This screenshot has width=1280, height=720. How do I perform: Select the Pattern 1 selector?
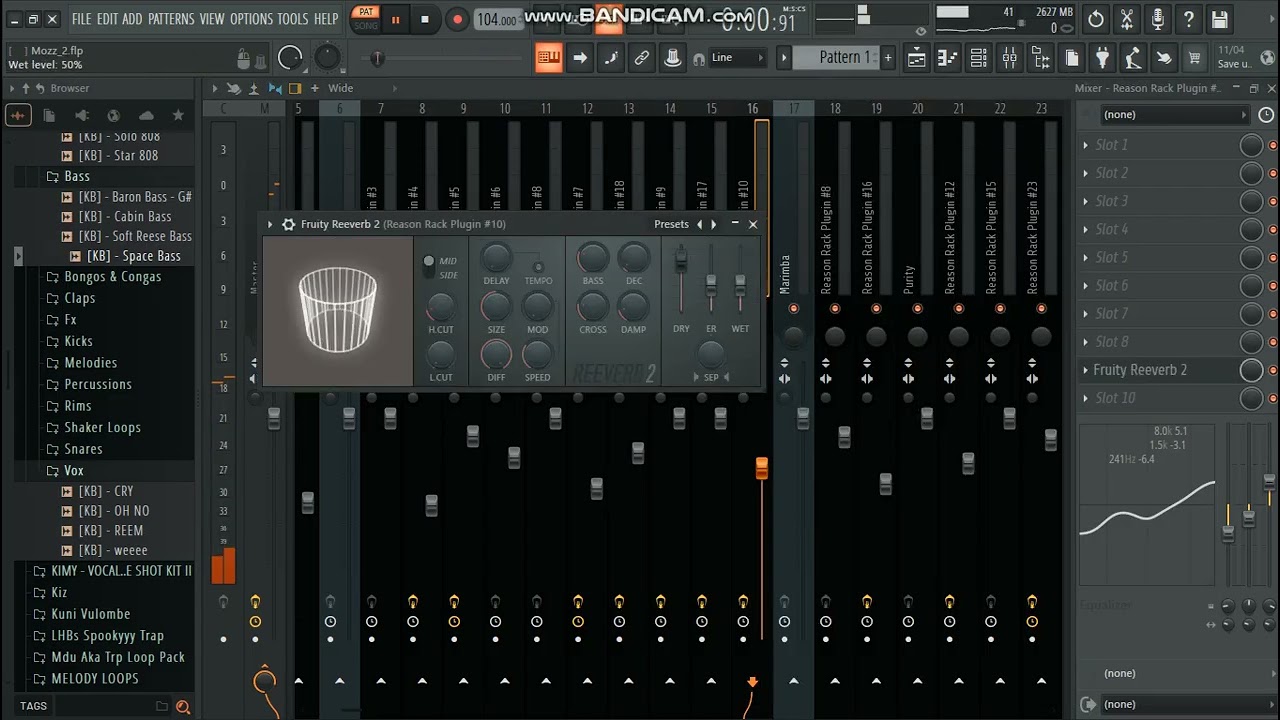coord(837,58)
